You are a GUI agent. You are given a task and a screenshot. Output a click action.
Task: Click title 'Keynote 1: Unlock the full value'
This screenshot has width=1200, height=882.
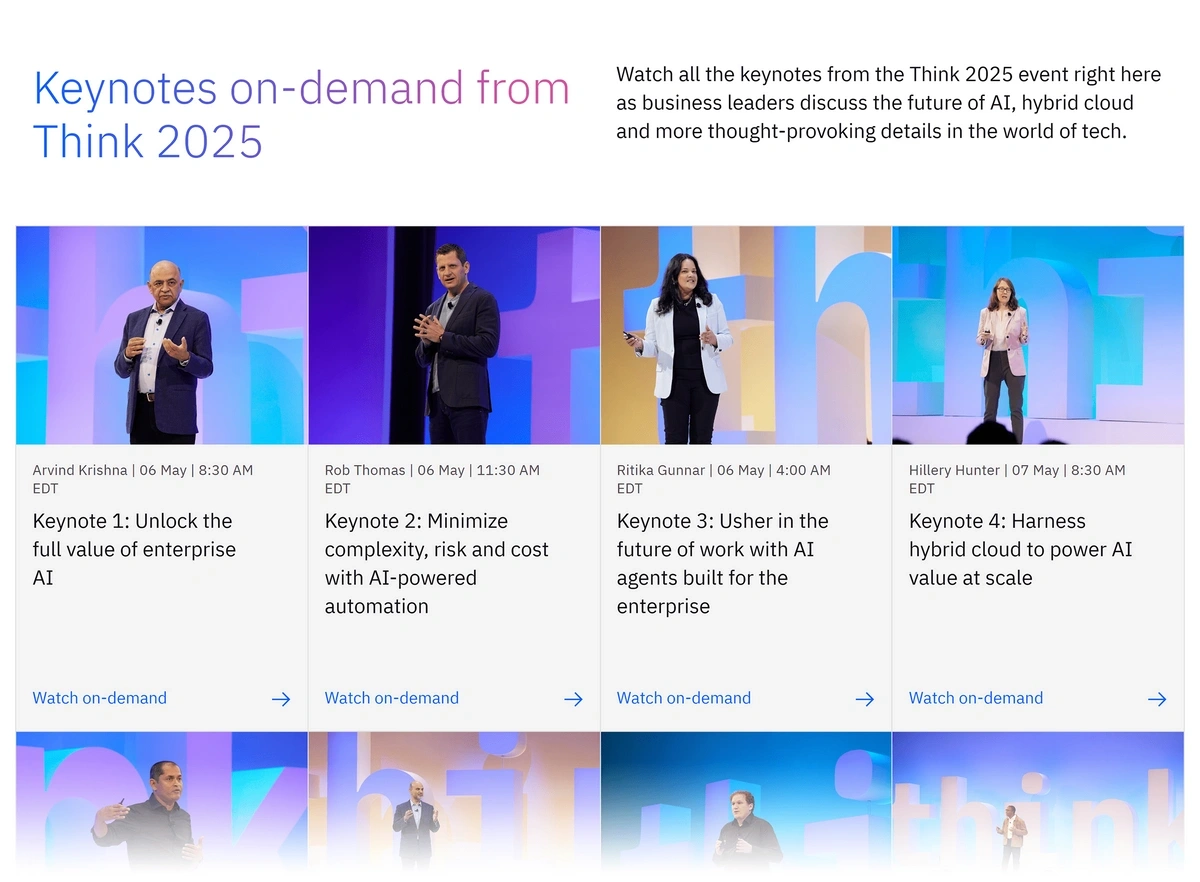(x=134, y=549)
